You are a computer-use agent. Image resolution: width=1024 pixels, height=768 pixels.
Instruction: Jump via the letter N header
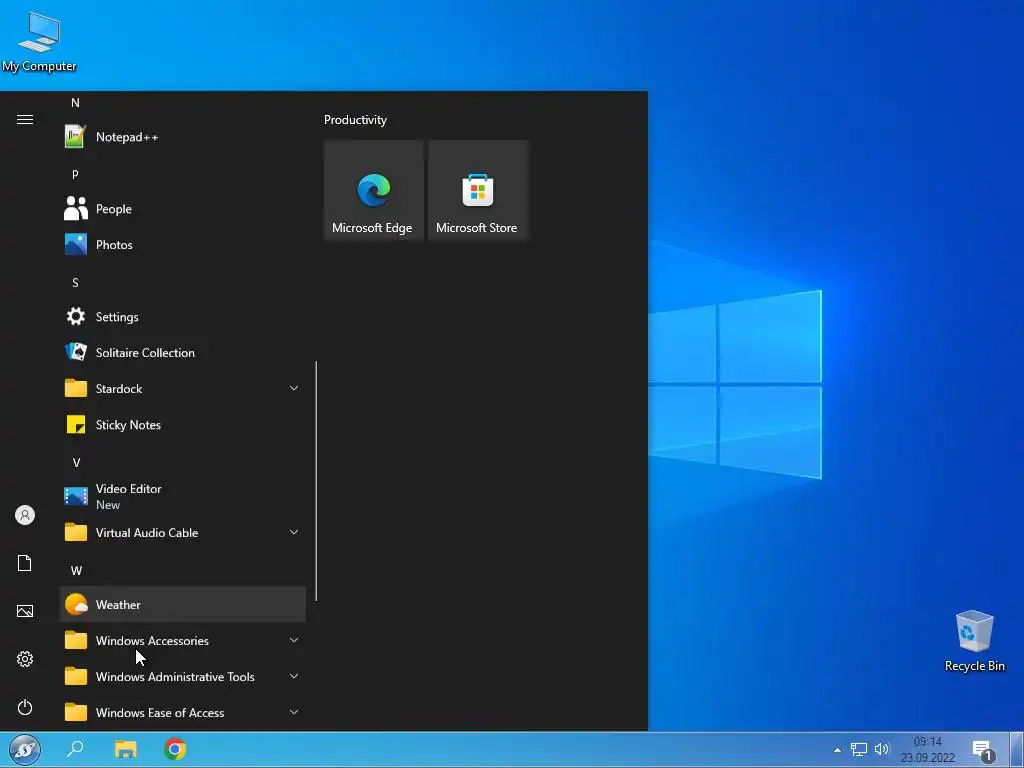pos(75,103)
